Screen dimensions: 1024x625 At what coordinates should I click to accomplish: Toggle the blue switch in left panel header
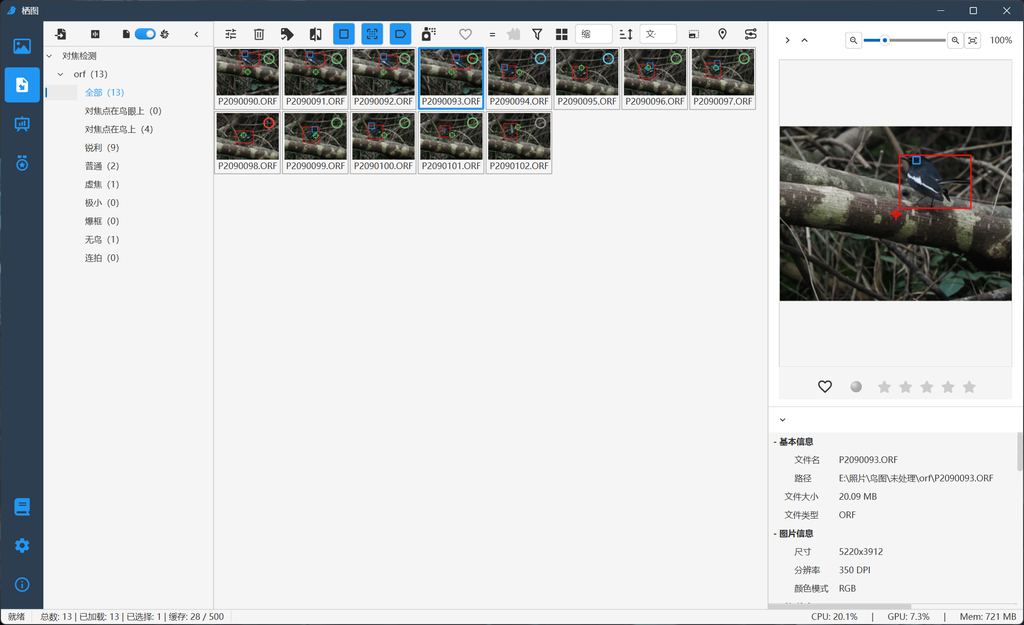(145, 34)
